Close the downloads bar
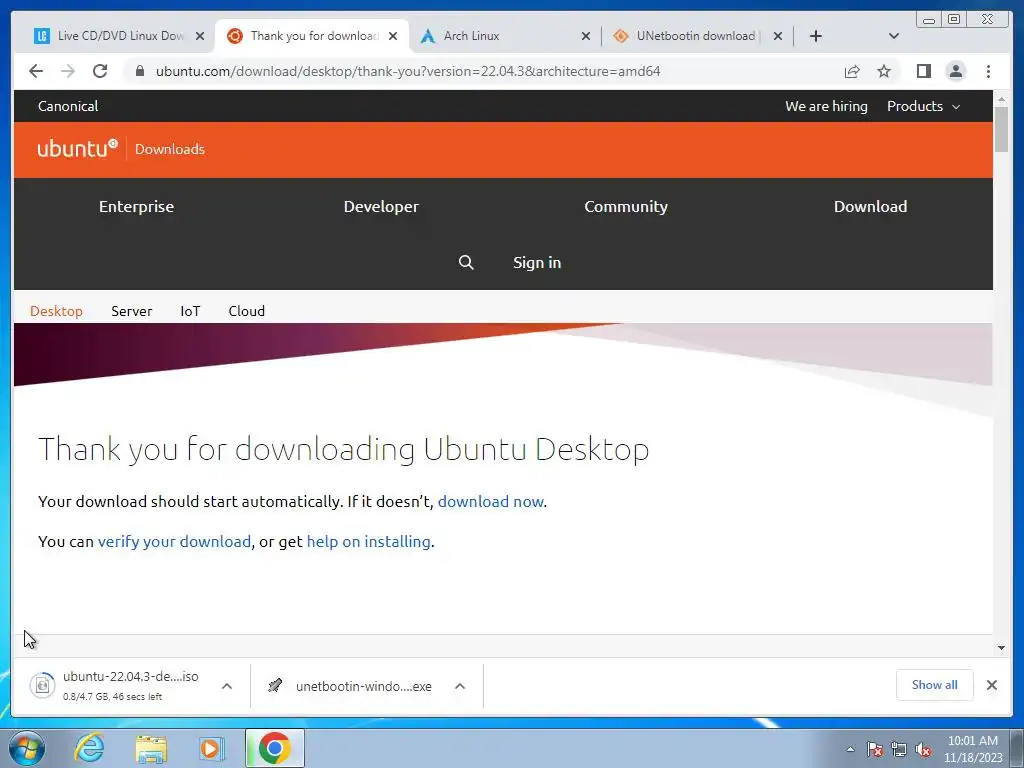This screenshot has height=768, width=1024. point(991,684)
